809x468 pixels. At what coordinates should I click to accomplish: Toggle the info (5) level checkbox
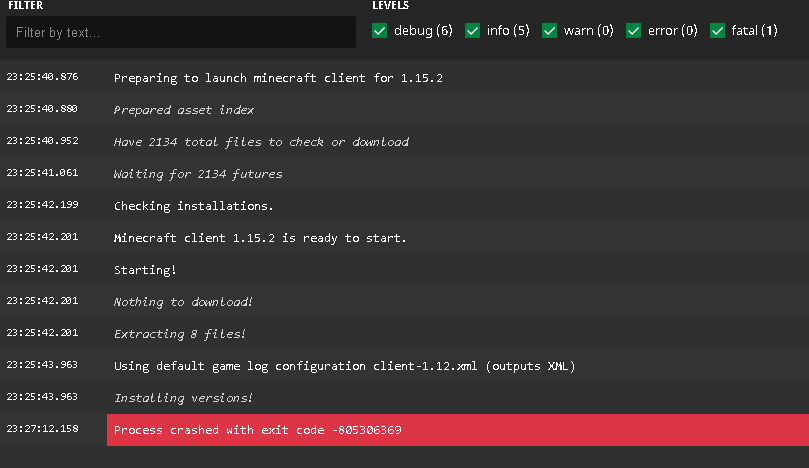pos(472,31)
